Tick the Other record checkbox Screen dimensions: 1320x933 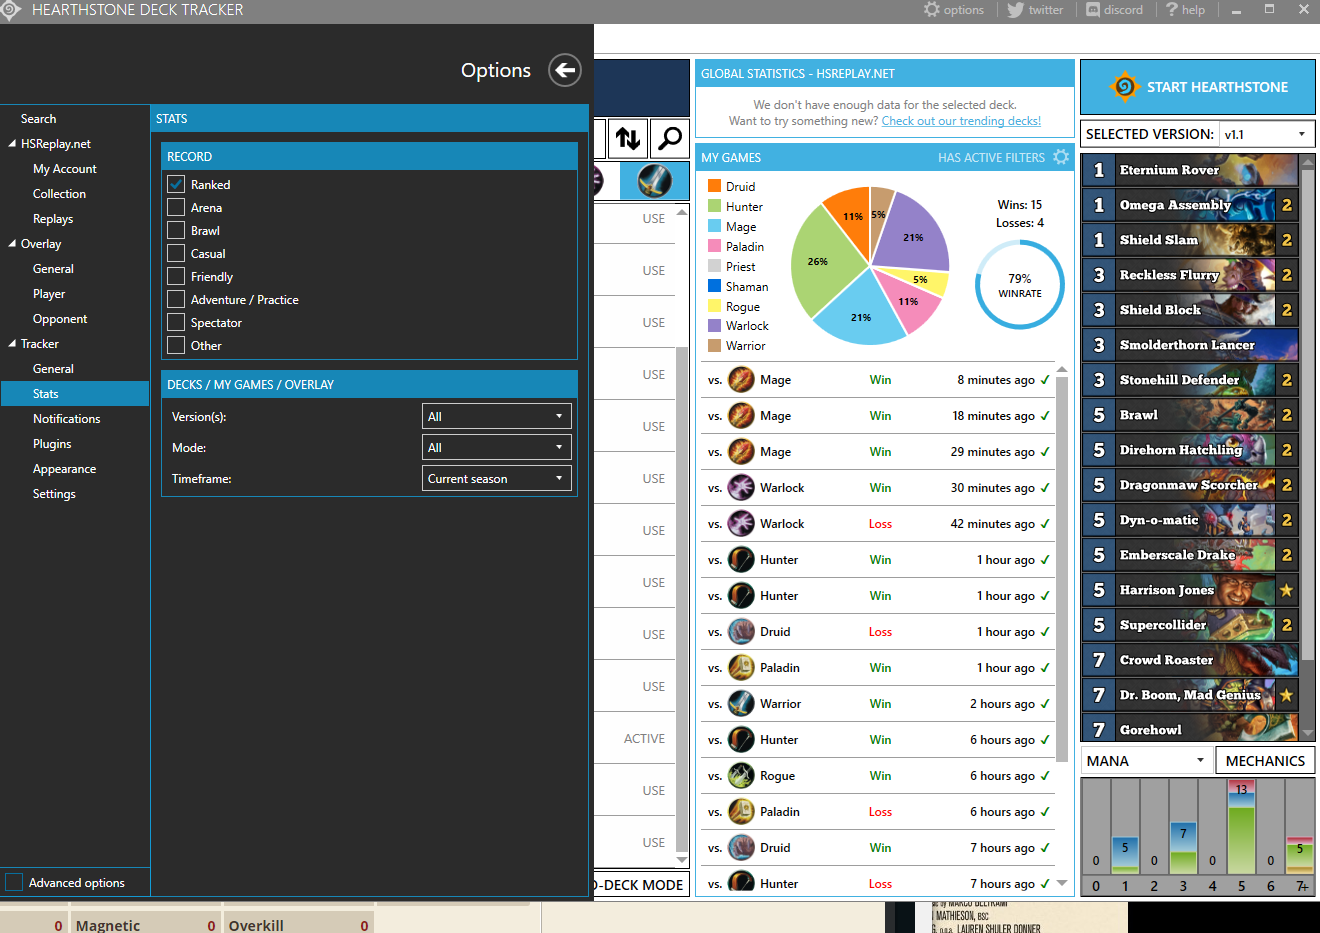(x=176, y=345)
